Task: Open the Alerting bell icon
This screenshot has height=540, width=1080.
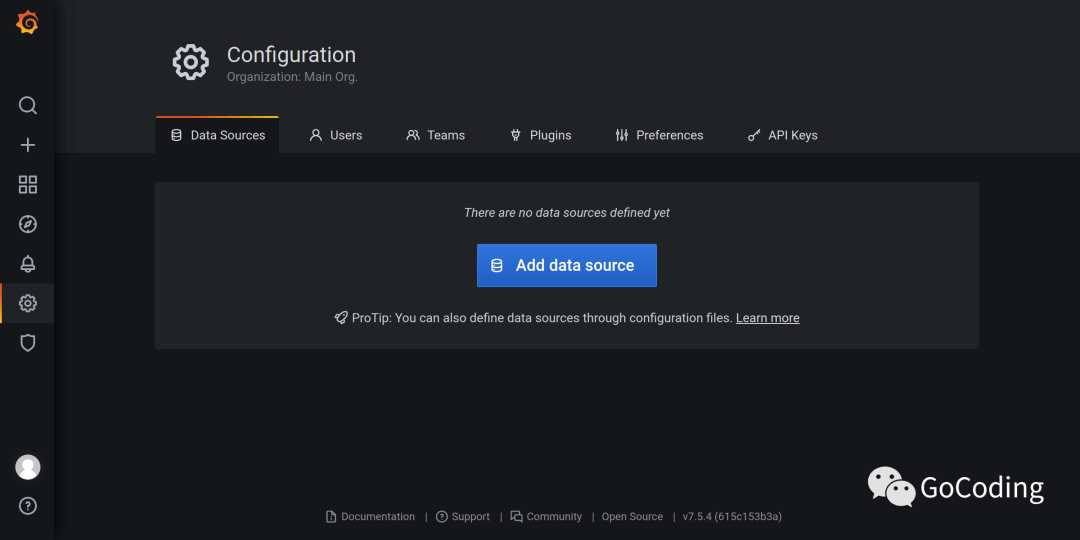Action: pyautogui.click(x=28, y=264)
